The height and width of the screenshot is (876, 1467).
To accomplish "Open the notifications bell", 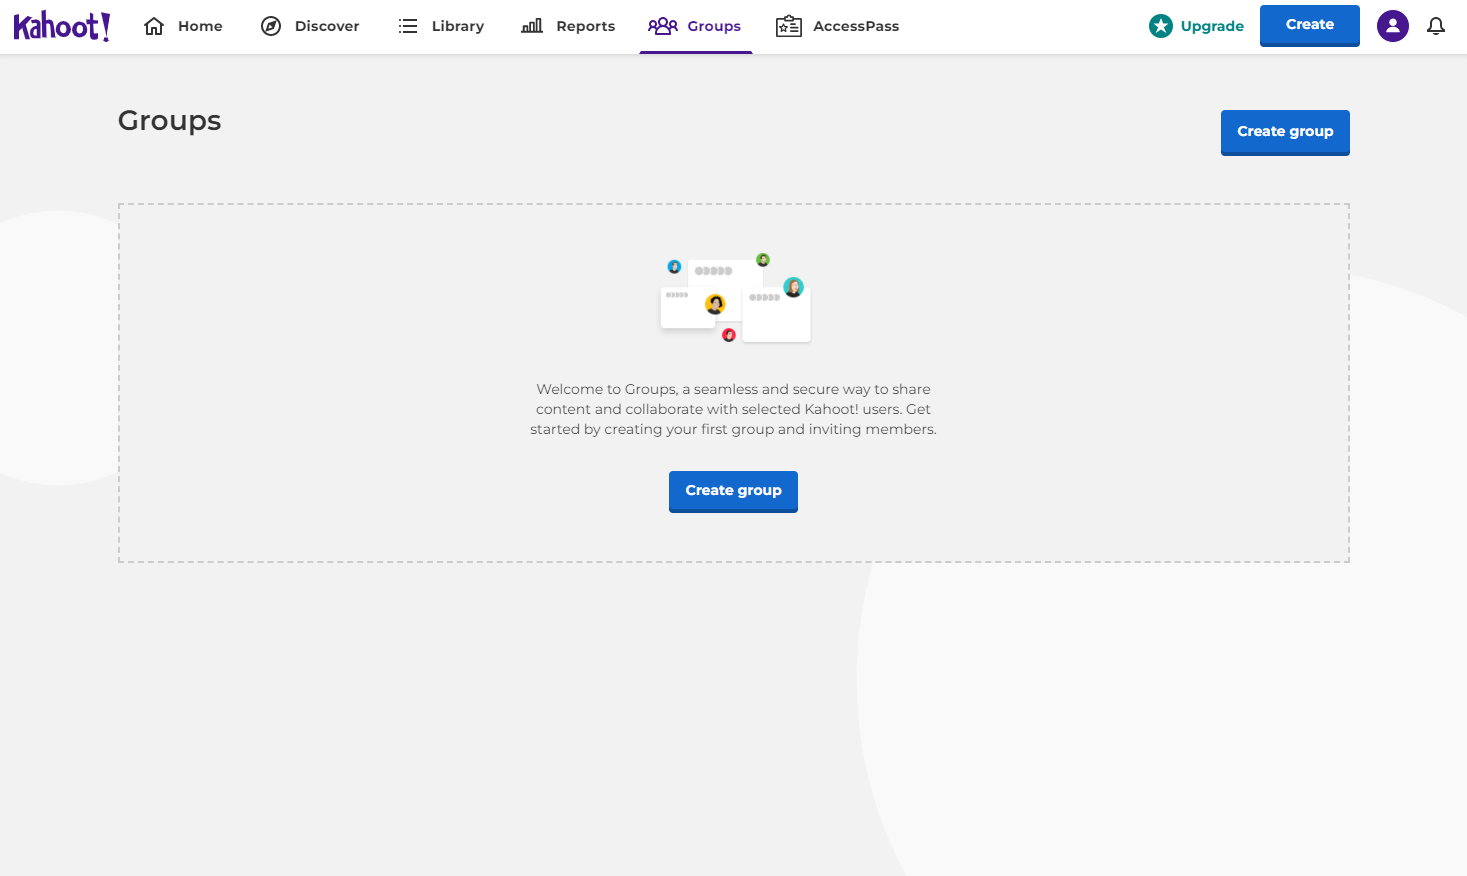I will (x=1436, y=26).
